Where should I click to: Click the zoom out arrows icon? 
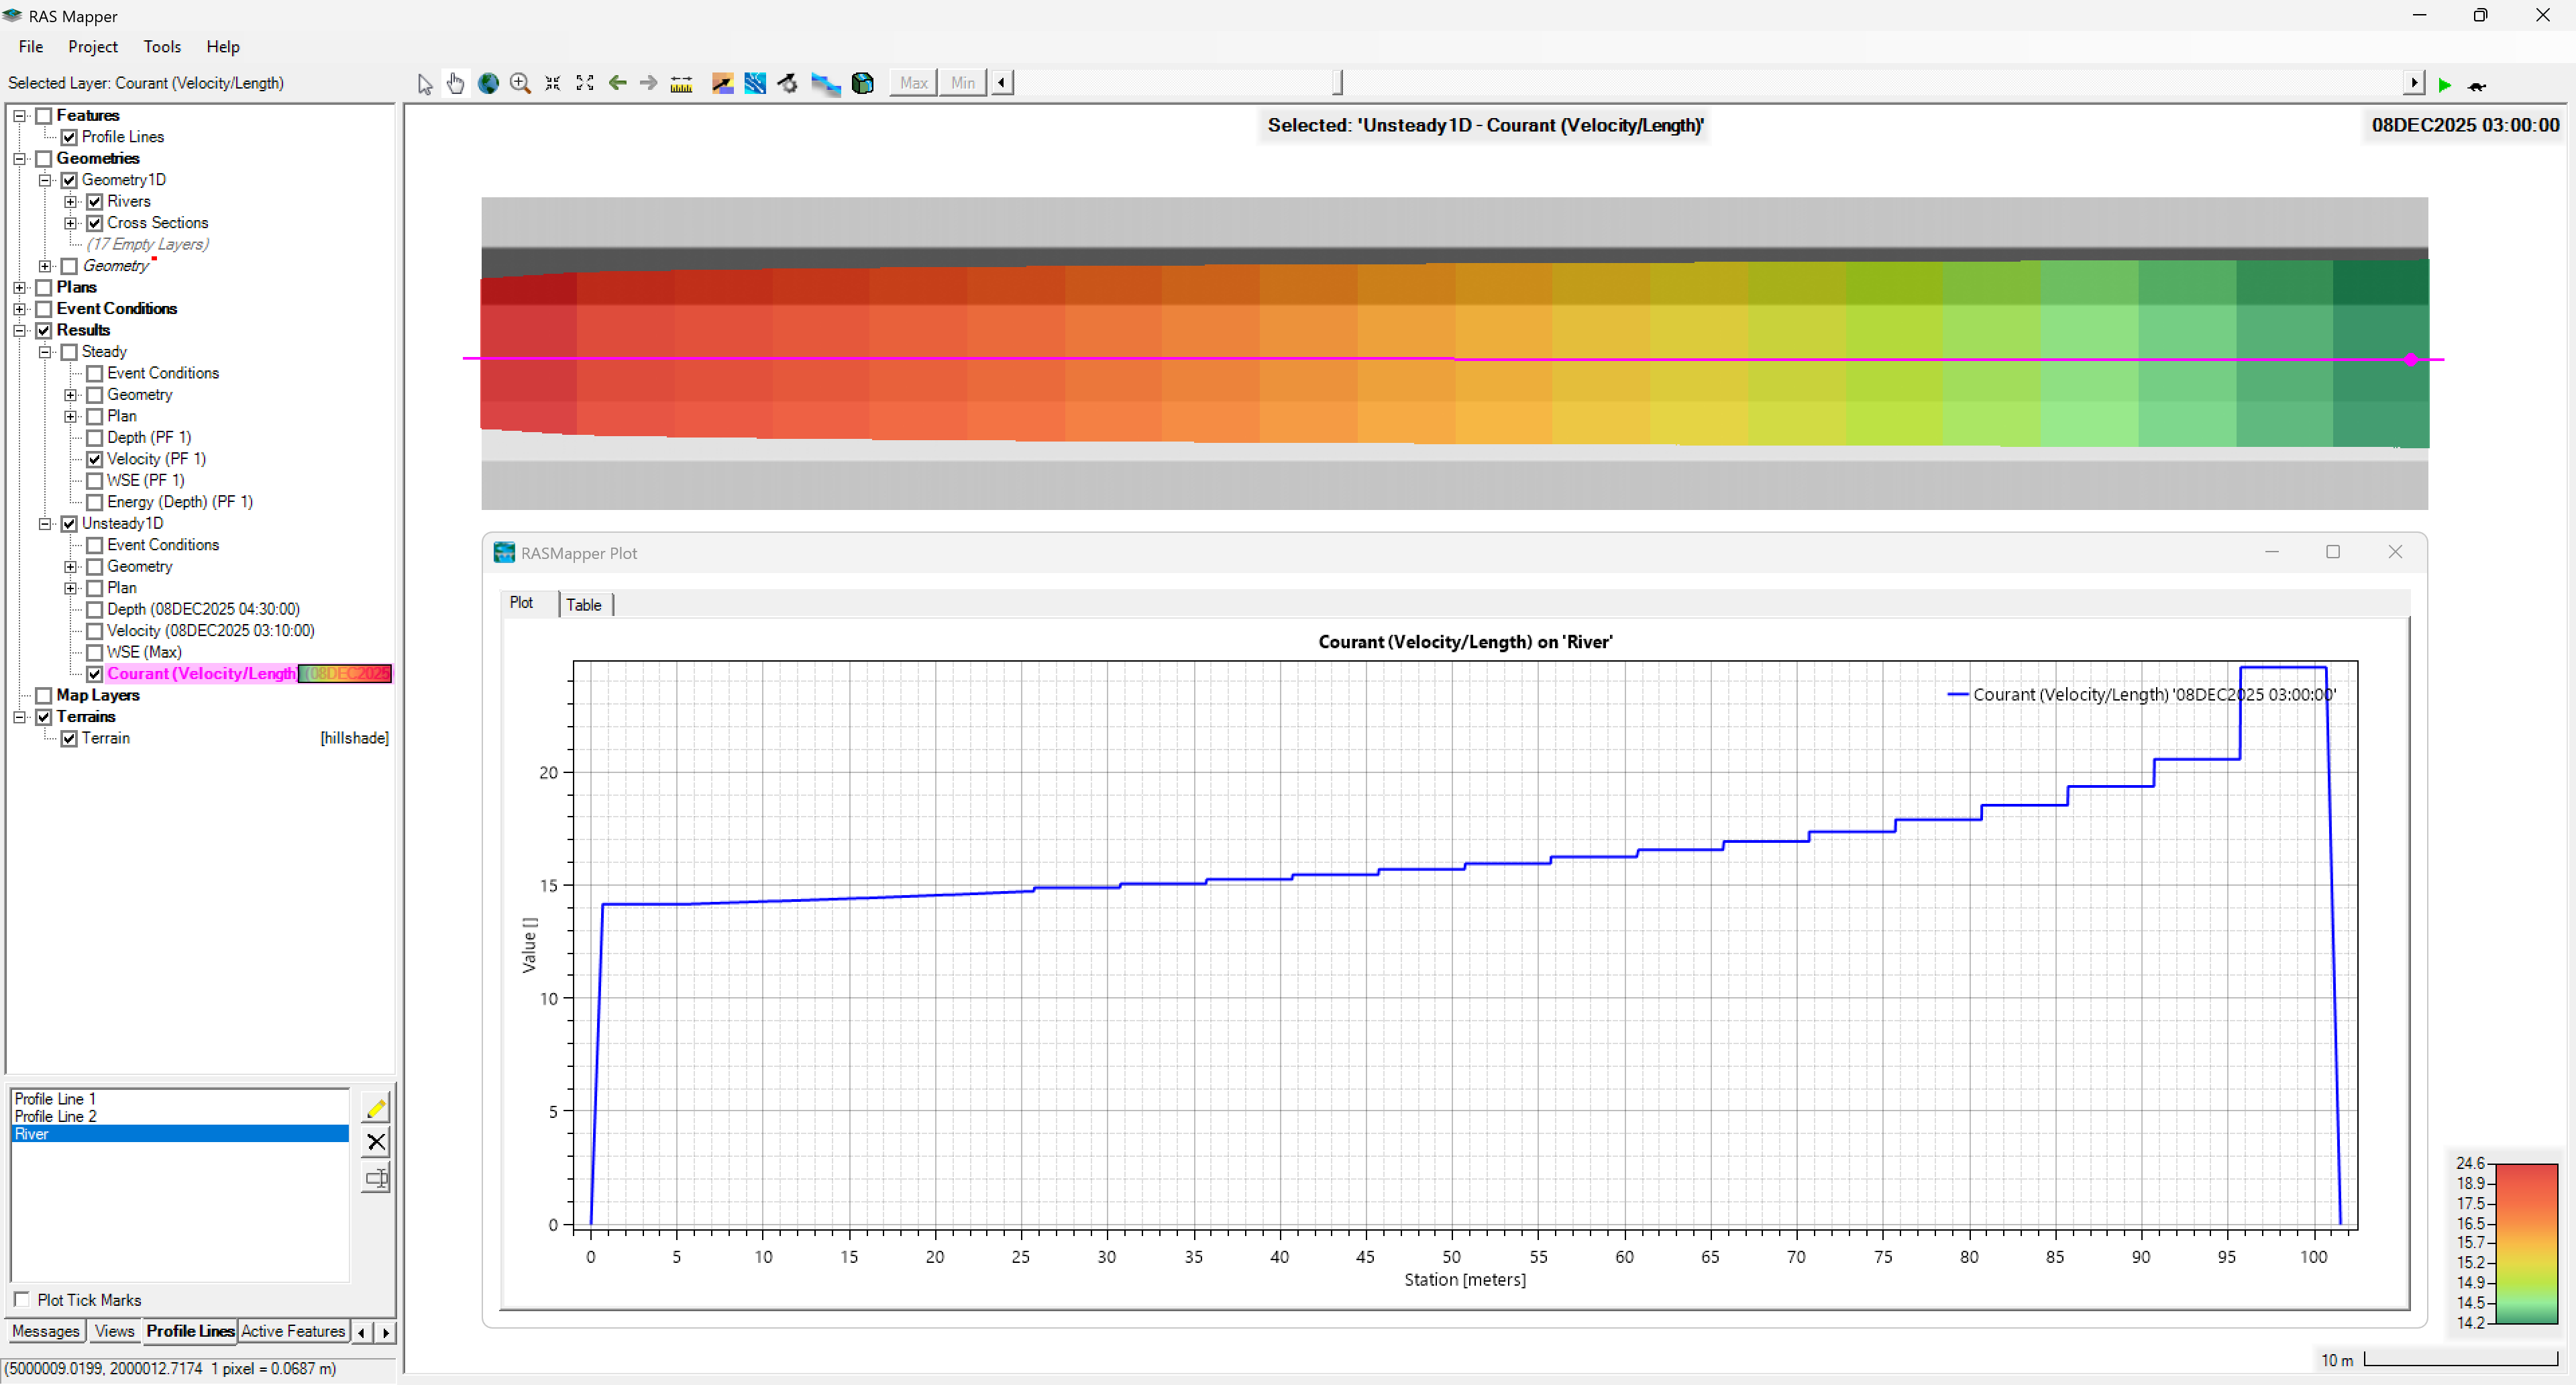point(552,84)
